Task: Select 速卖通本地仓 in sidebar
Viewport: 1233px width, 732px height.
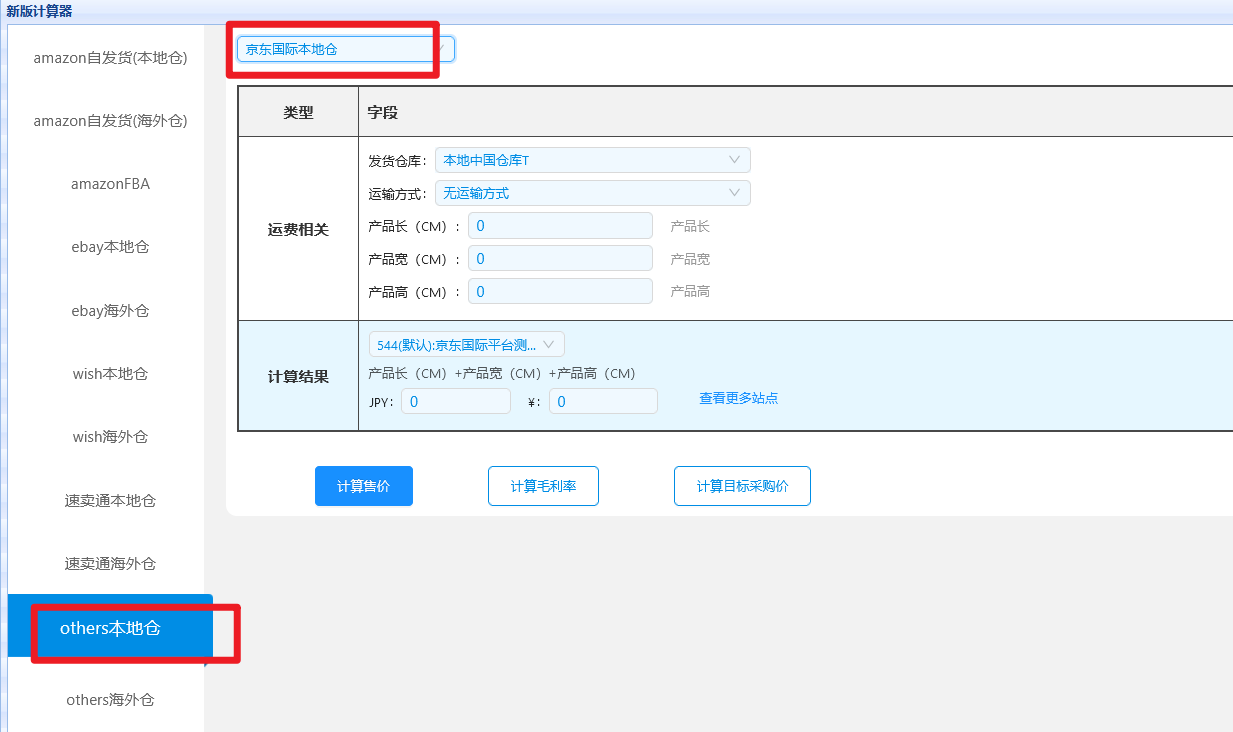Action: [110, 500]
